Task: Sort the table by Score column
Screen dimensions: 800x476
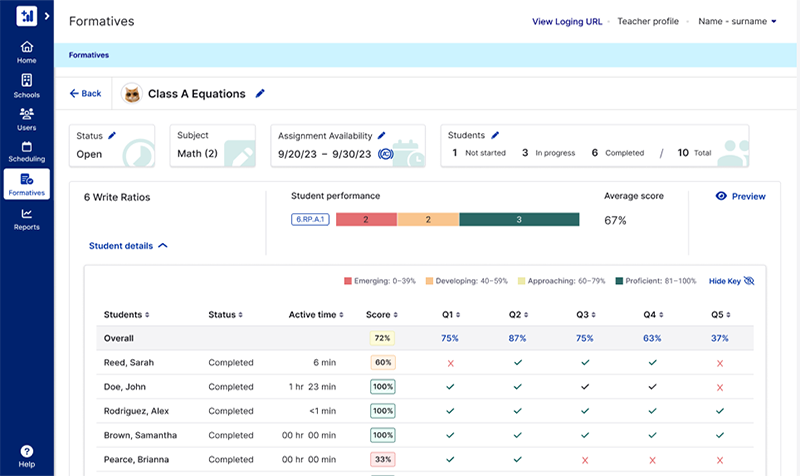Action: [381, 315]
